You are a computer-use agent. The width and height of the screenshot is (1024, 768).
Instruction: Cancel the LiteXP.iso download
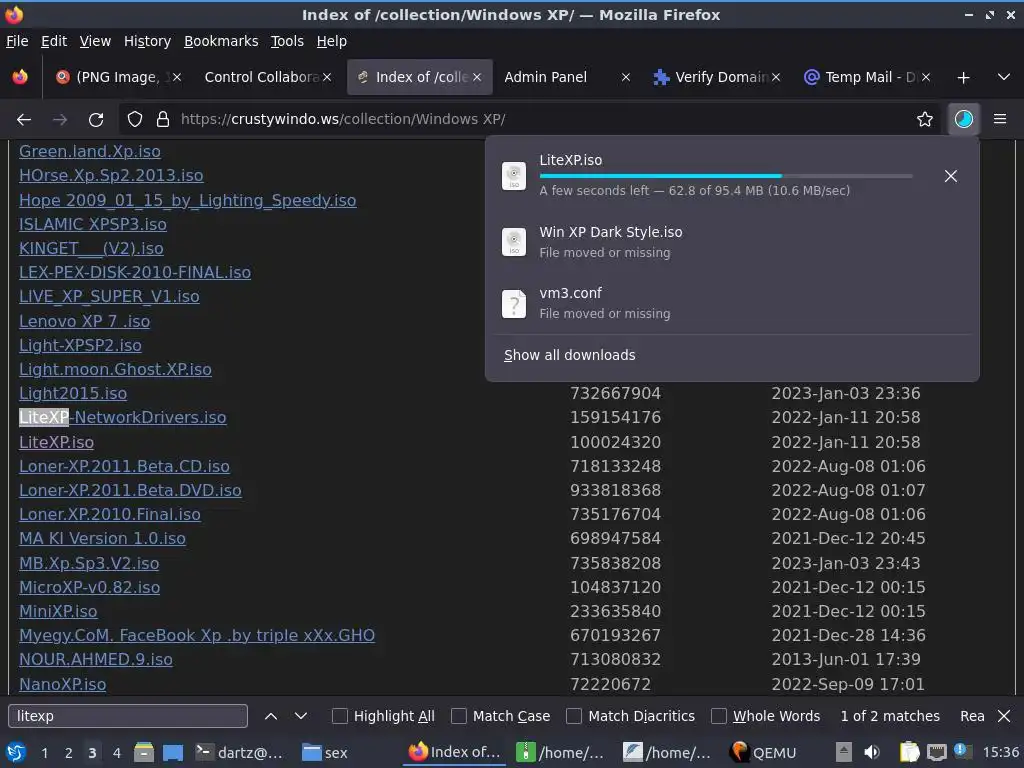pyautogui.click(x=951, y=176)
